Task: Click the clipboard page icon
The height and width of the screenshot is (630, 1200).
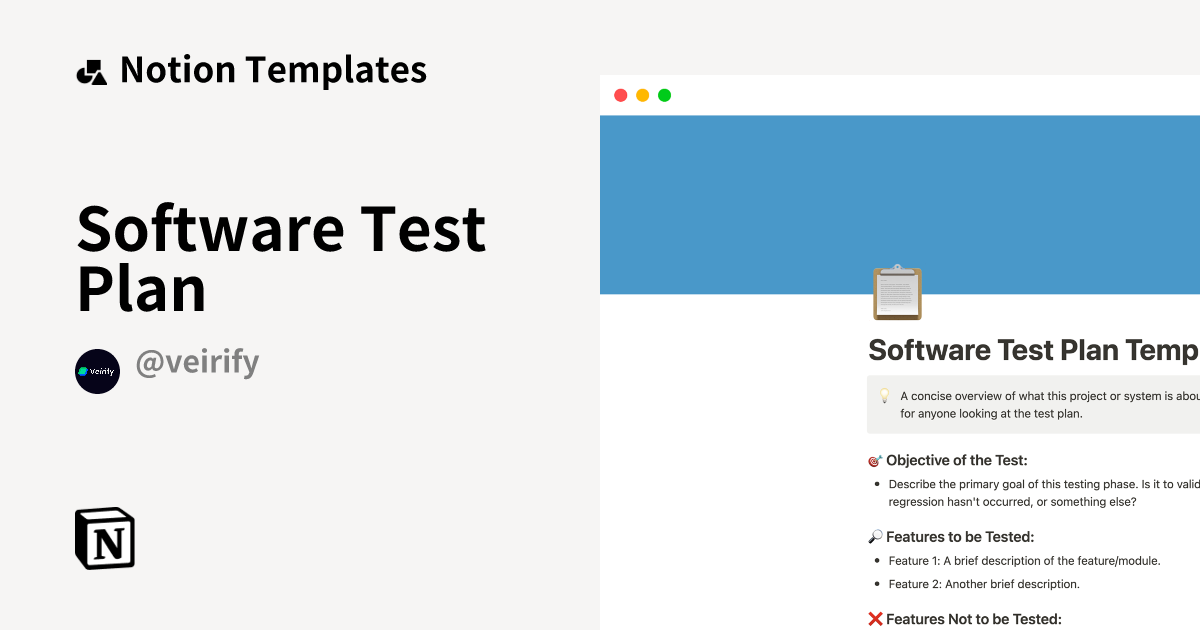Action: [897, 293]
